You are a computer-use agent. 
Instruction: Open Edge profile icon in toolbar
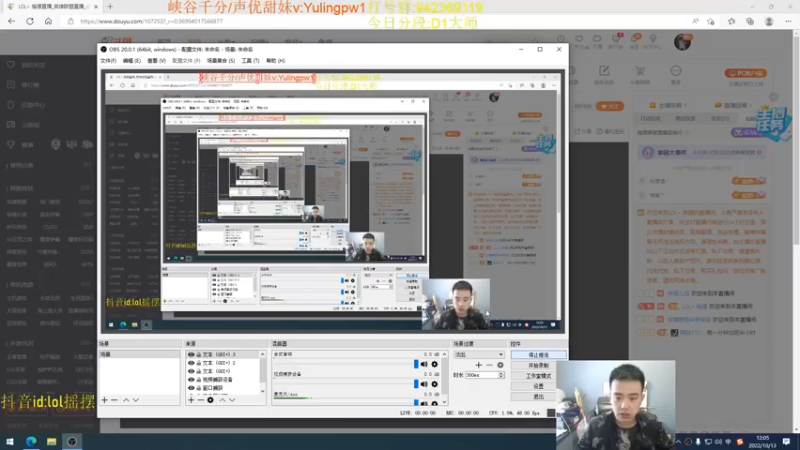point(769,21)
